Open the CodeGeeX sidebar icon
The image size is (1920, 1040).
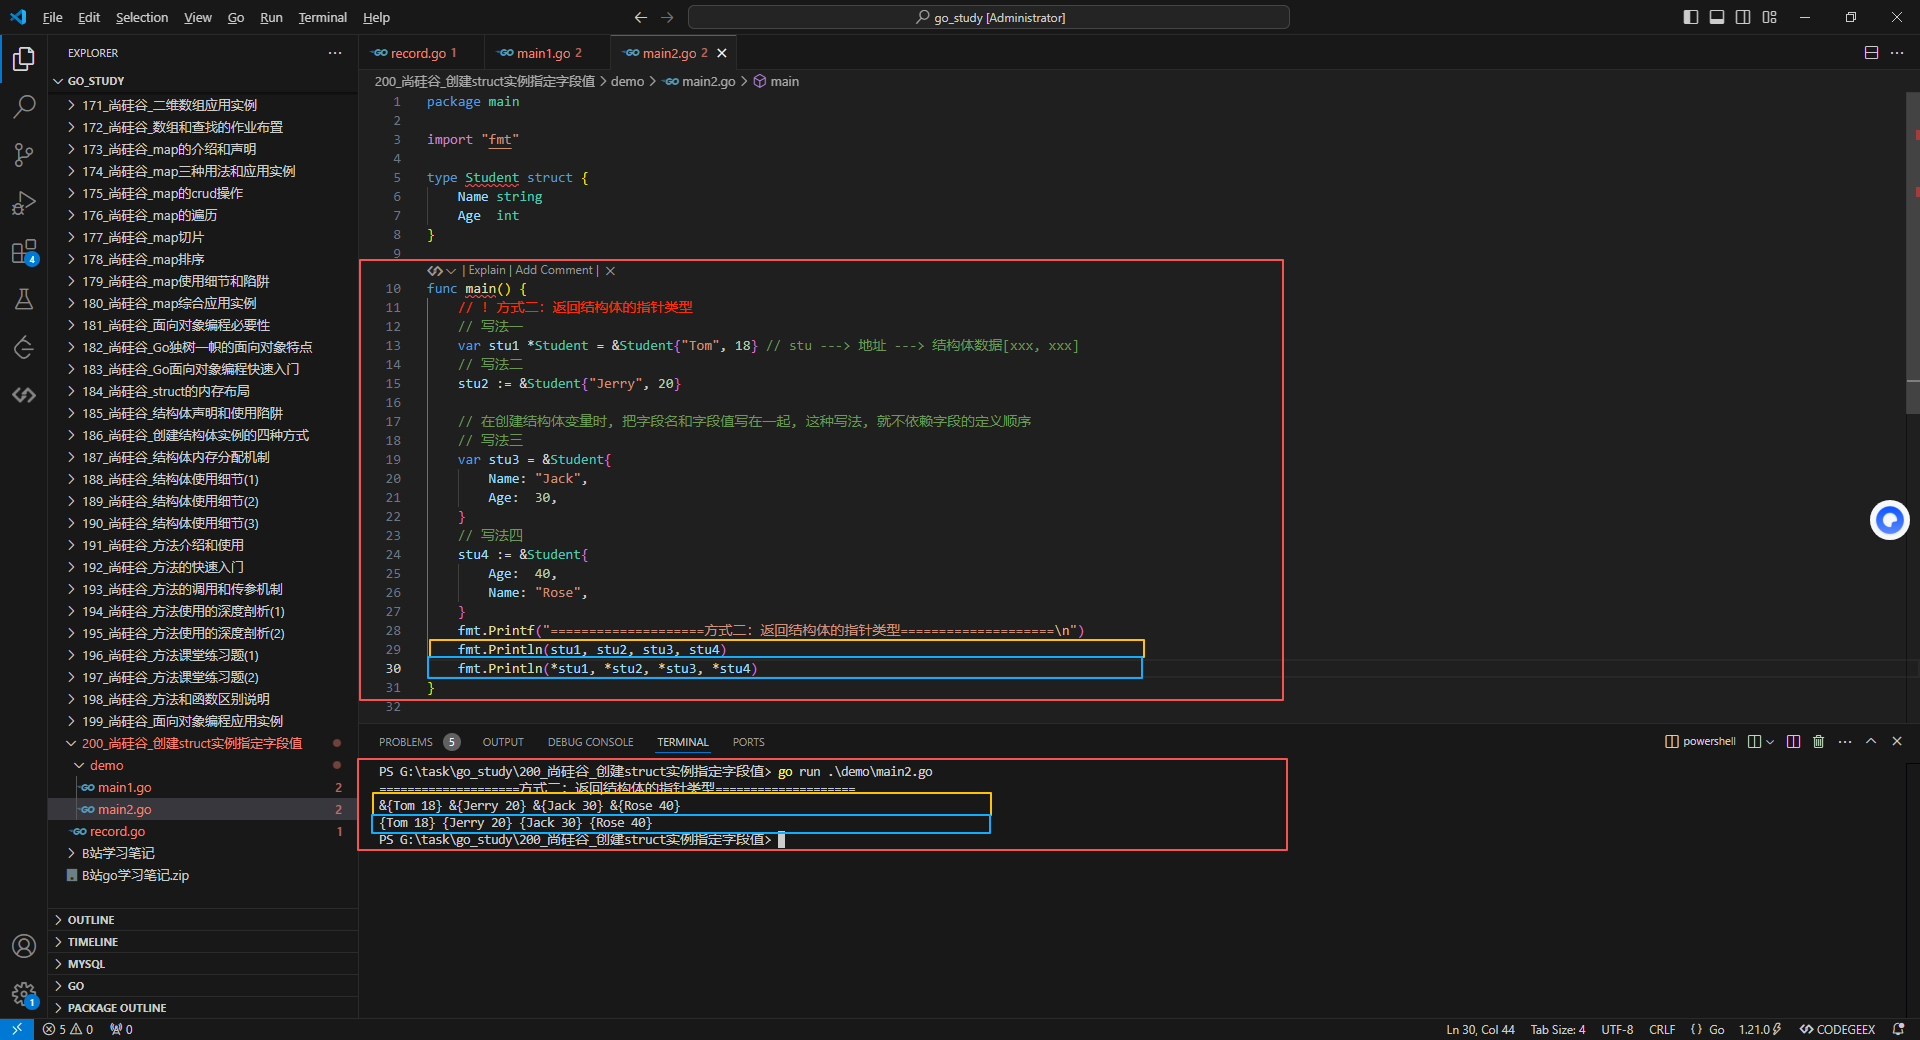coord(24,396)
